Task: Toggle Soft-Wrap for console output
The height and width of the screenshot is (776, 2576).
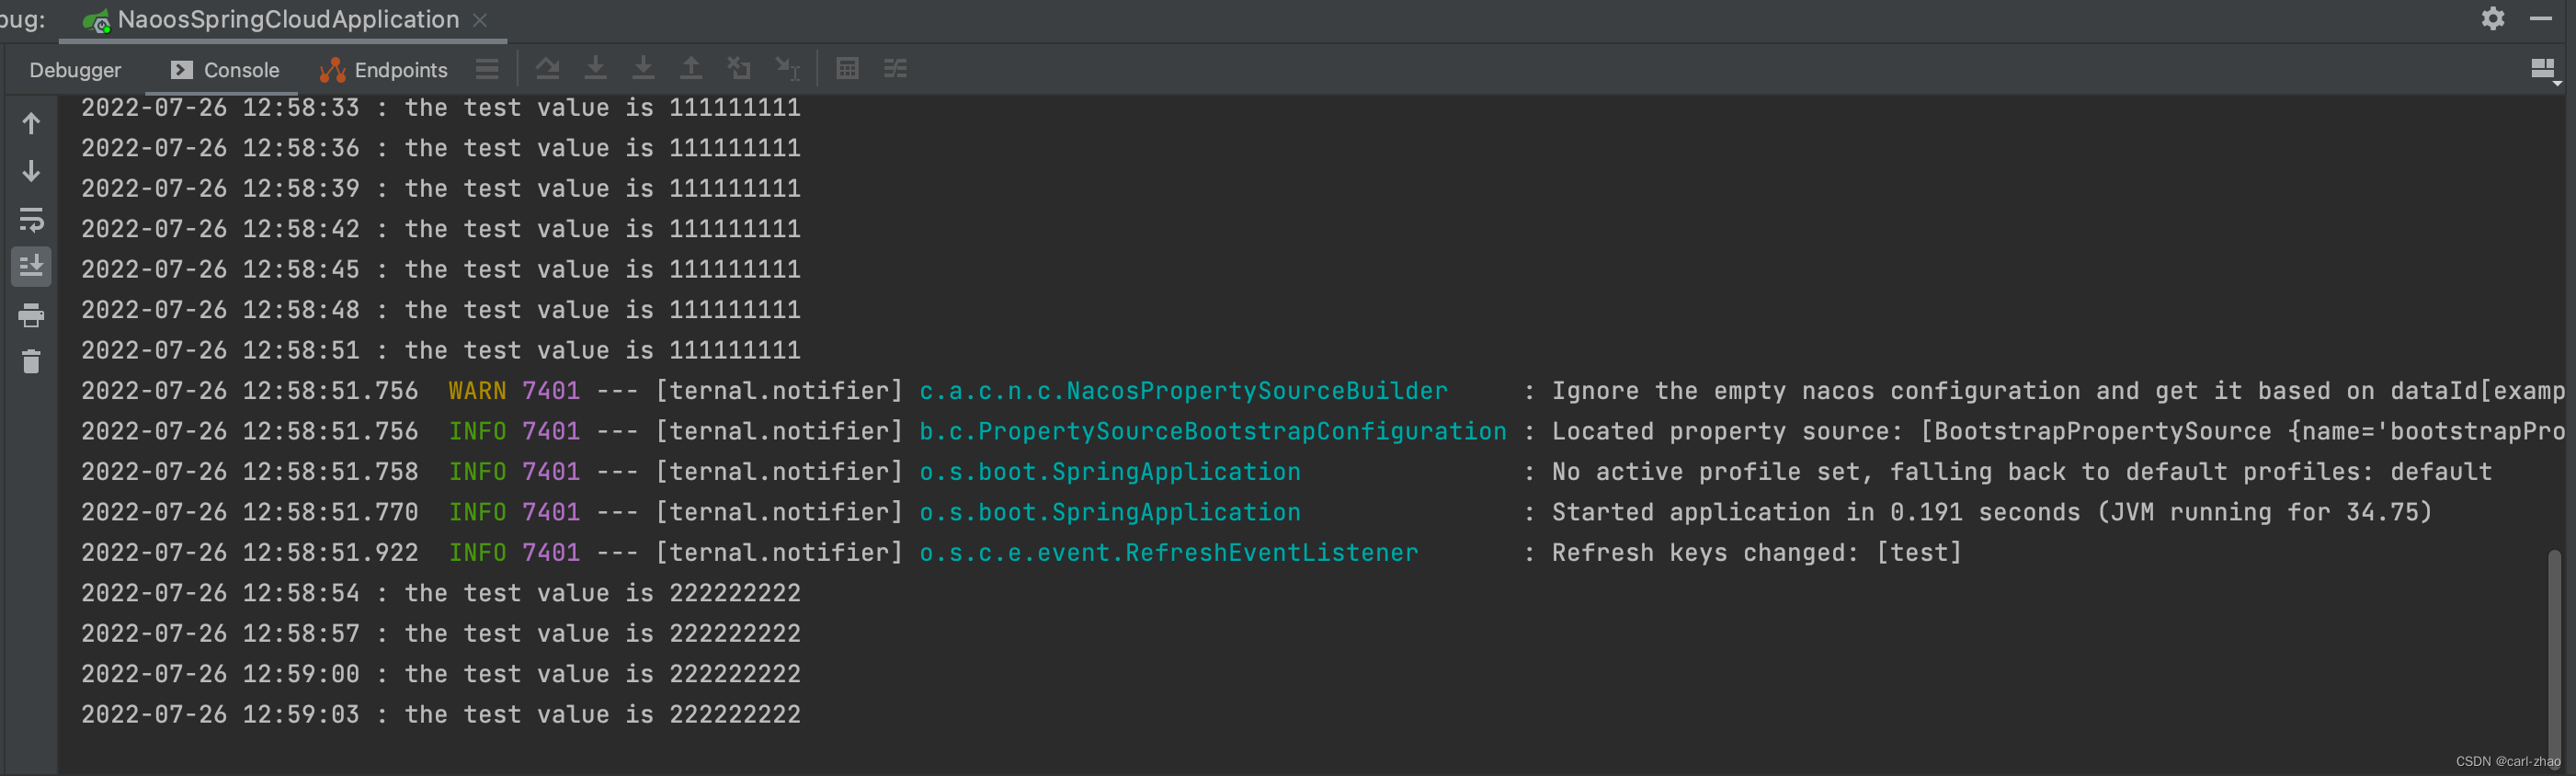Action: tap(31, 219)
